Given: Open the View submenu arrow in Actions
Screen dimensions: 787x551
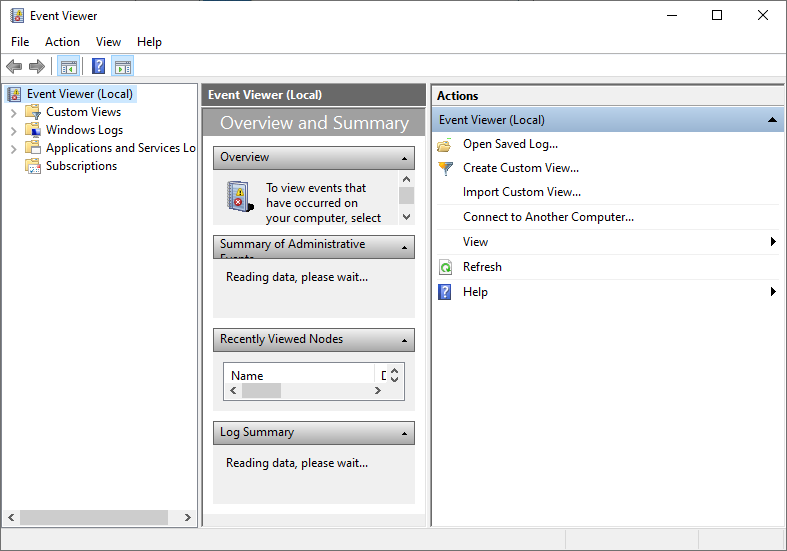Looking at the screenshot, I should 773,242.
